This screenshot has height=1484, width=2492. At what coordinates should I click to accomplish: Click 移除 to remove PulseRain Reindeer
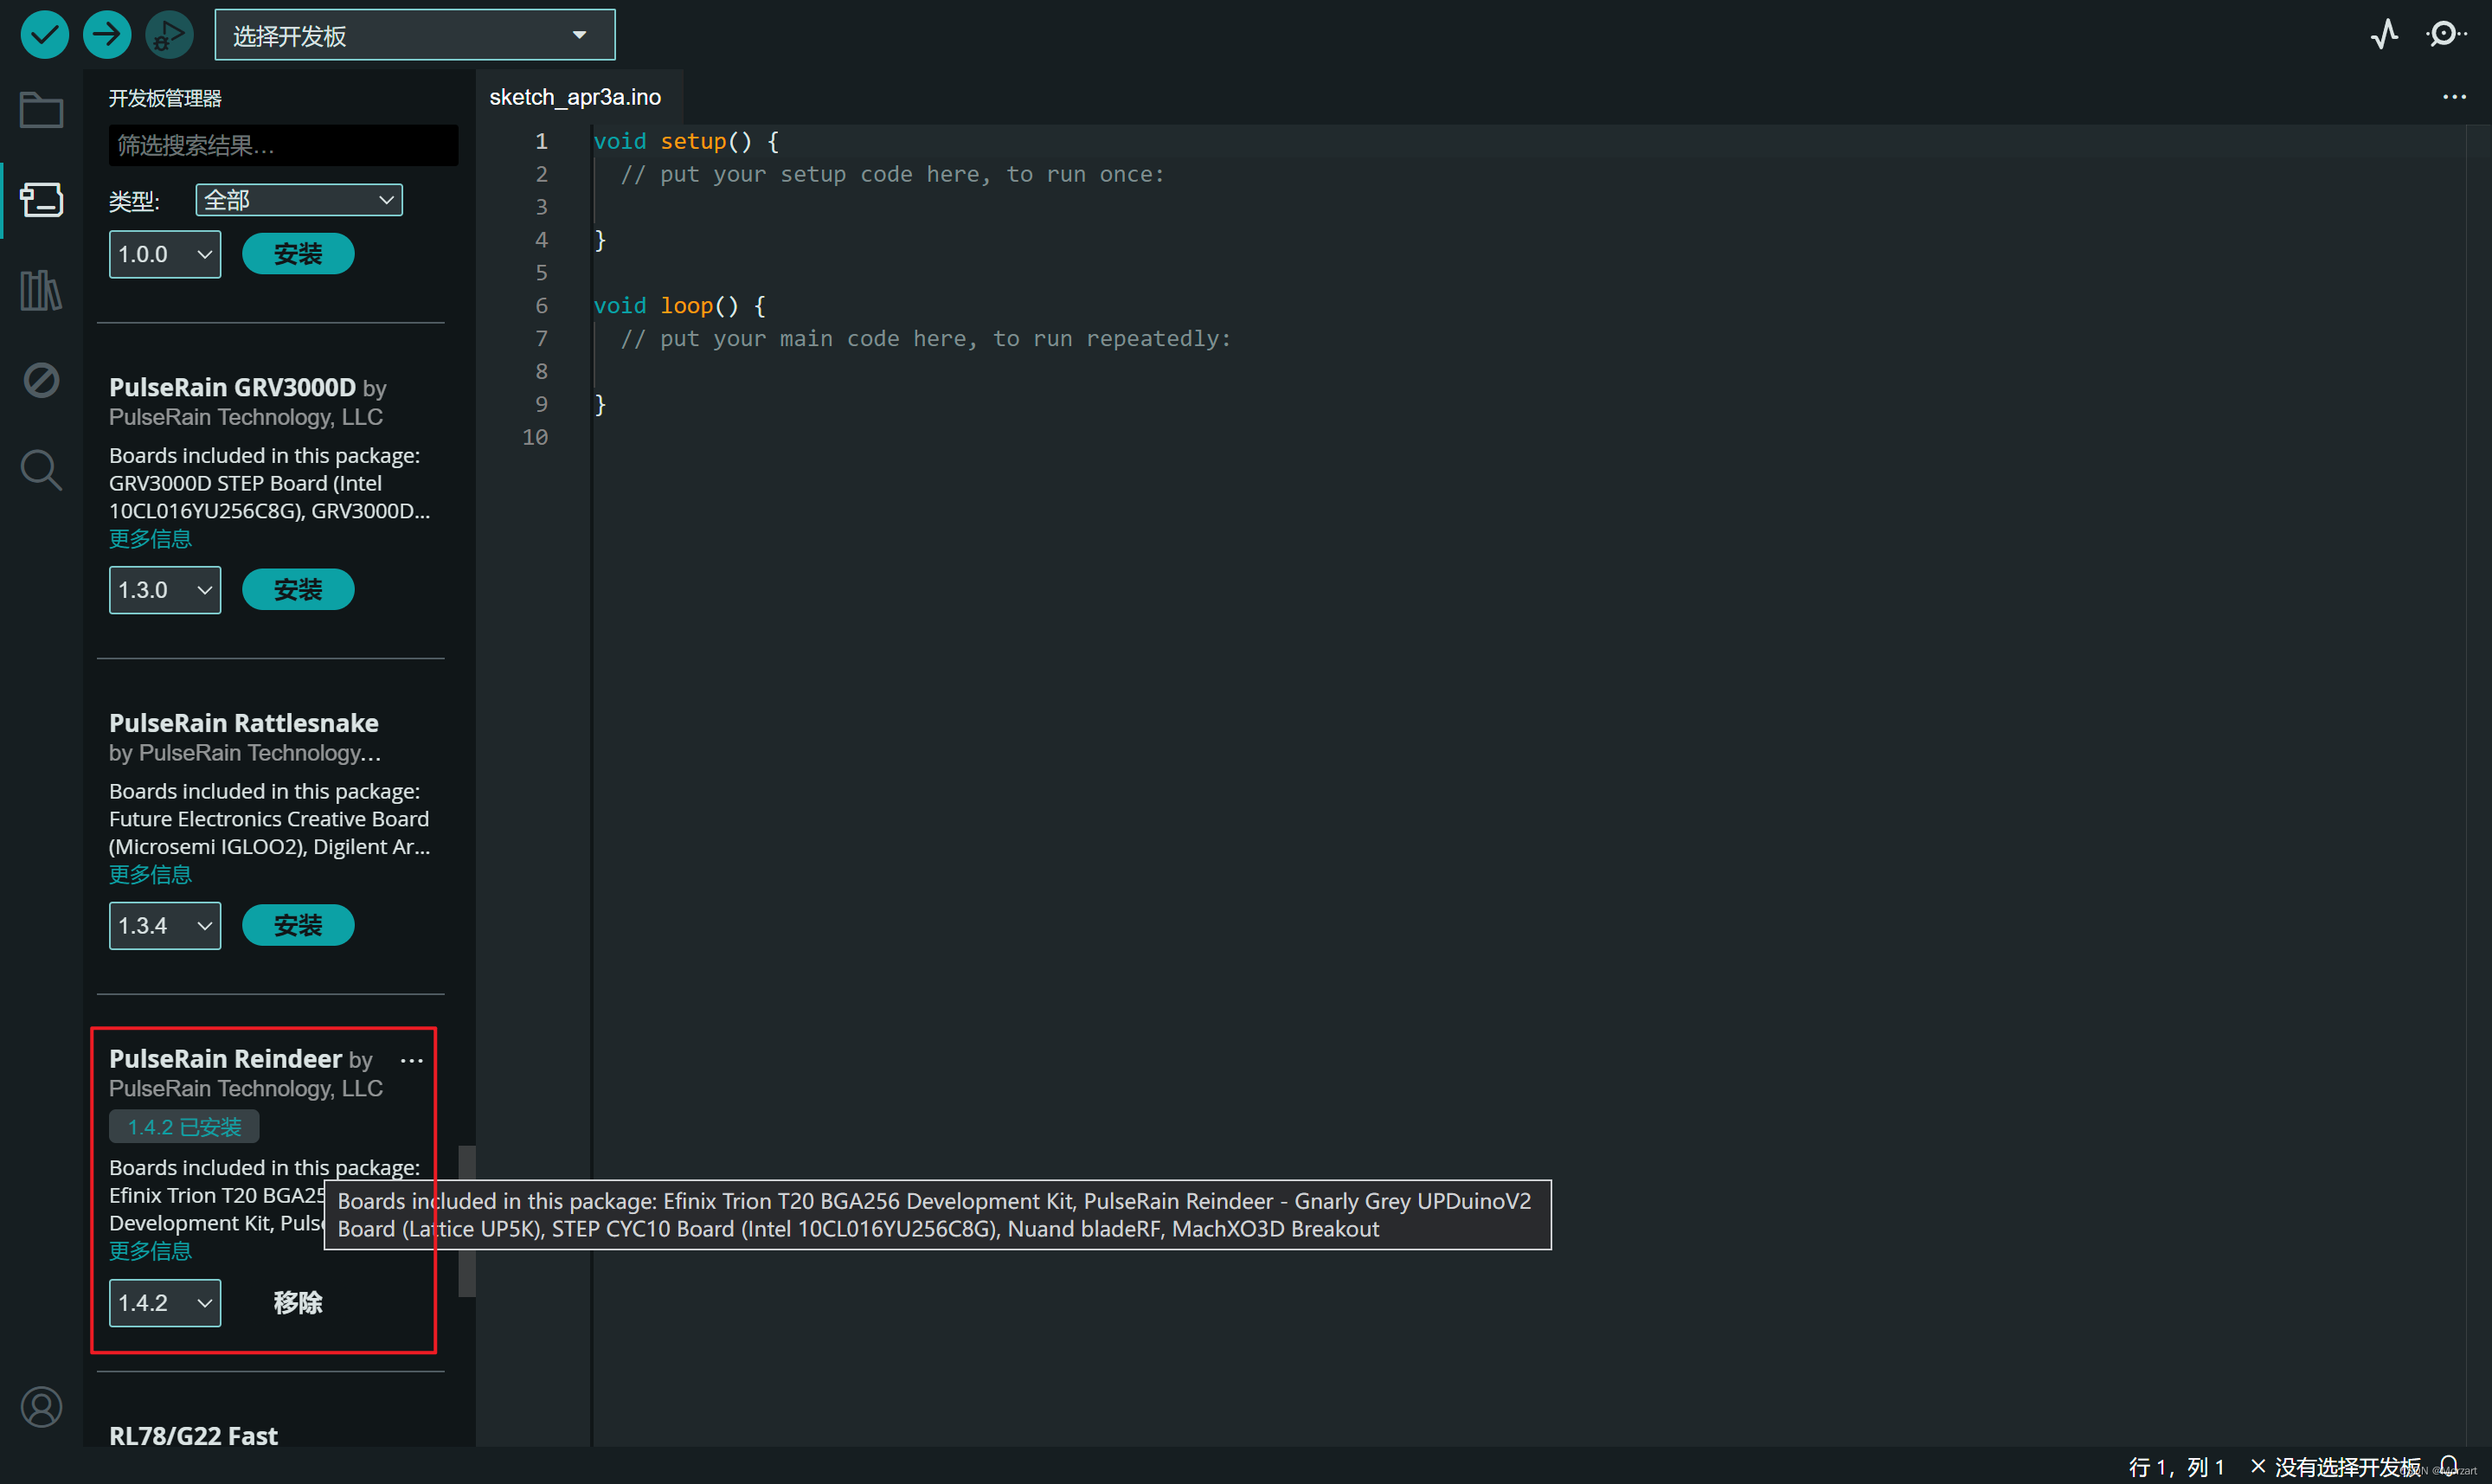[298, 1303]
